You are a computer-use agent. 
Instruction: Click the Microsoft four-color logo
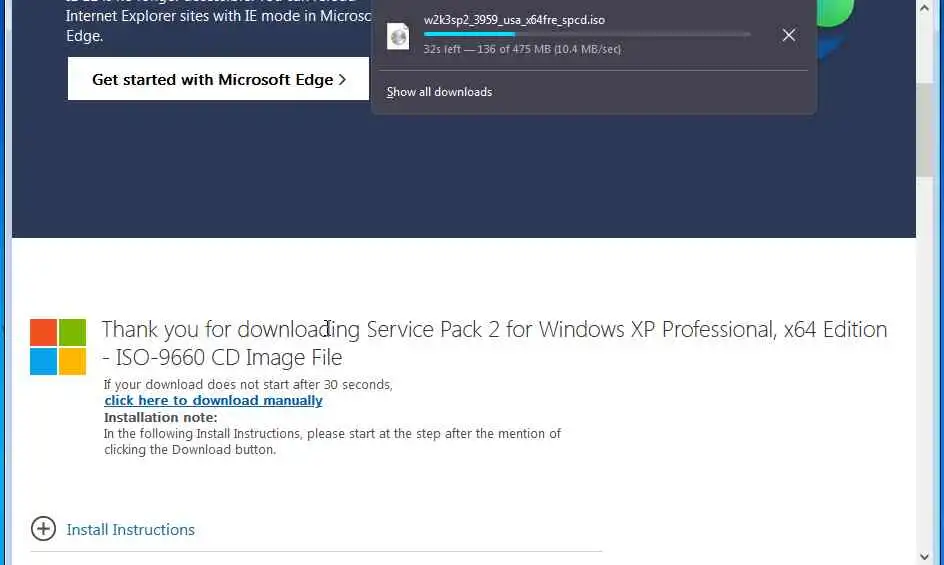pos(58,347)
